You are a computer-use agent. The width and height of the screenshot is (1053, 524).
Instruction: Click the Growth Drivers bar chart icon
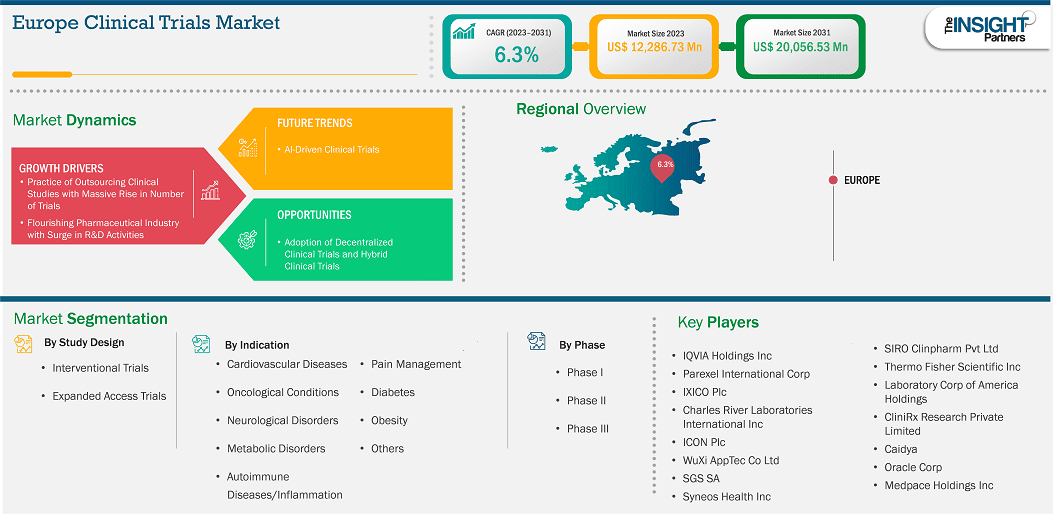[x=211, y=191]
